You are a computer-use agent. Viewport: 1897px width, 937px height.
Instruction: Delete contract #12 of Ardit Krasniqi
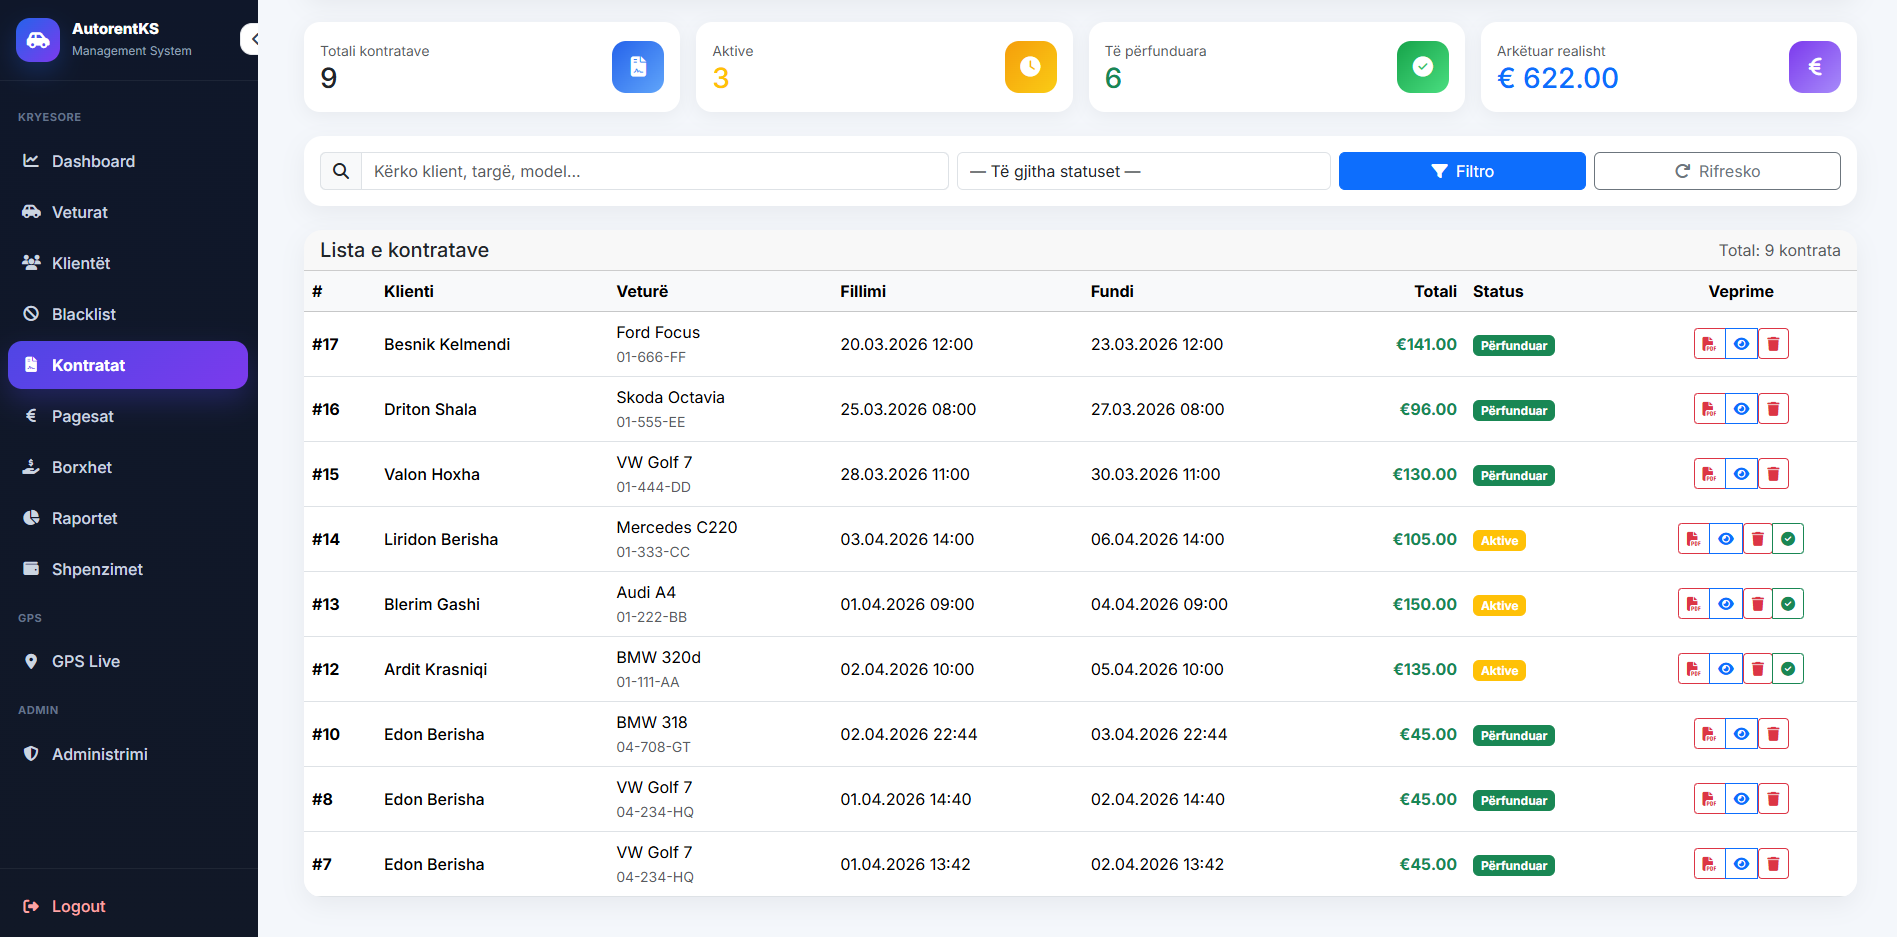point(1757,669)
